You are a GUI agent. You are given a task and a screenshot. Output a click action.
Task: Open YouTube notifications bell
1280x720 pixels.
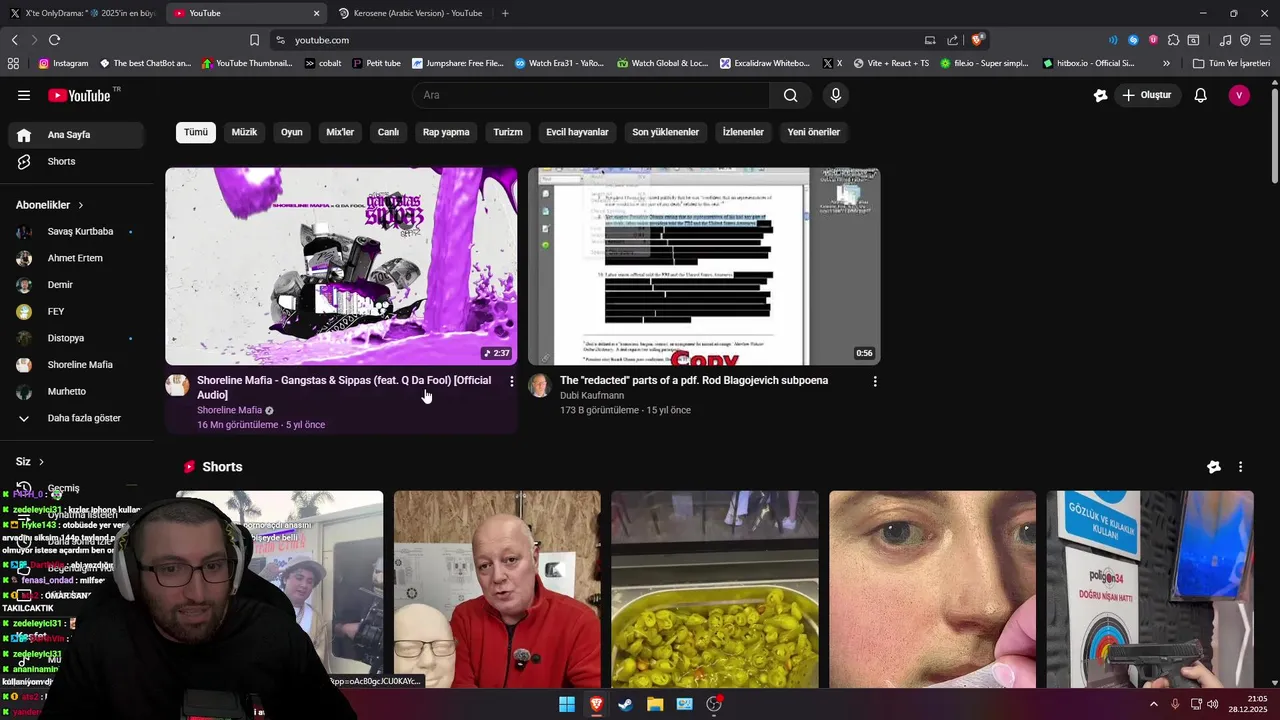(x=1201, y=95)
